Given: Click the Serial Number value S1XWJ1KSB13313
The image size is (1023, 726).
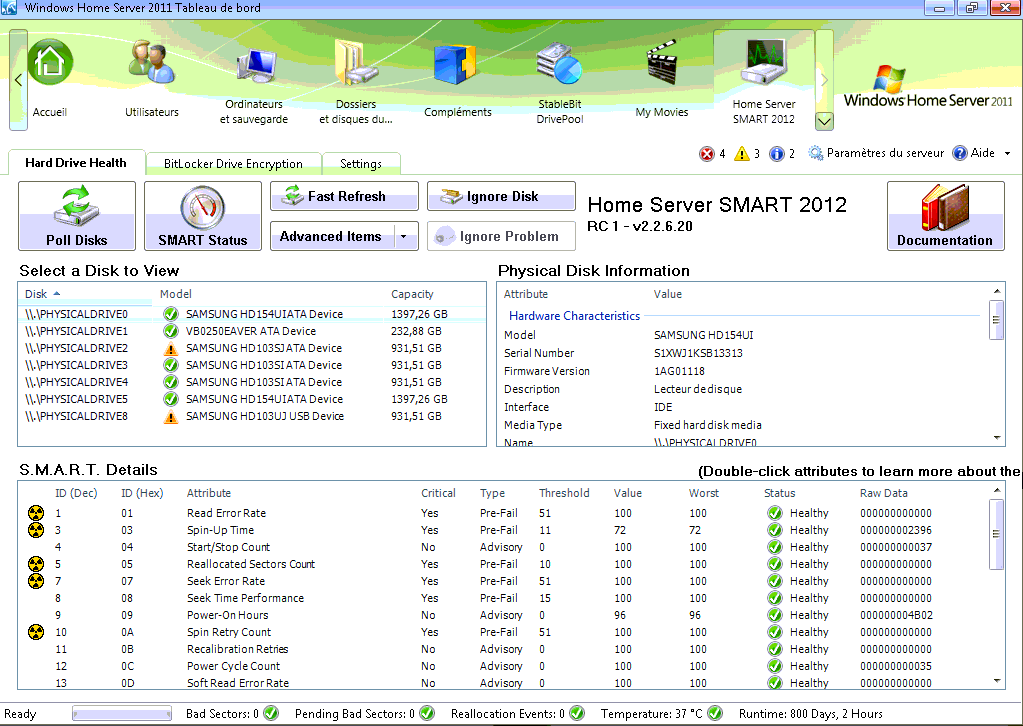Looking at the screenshot, I should pyautogui.click(x=698, y=353).
